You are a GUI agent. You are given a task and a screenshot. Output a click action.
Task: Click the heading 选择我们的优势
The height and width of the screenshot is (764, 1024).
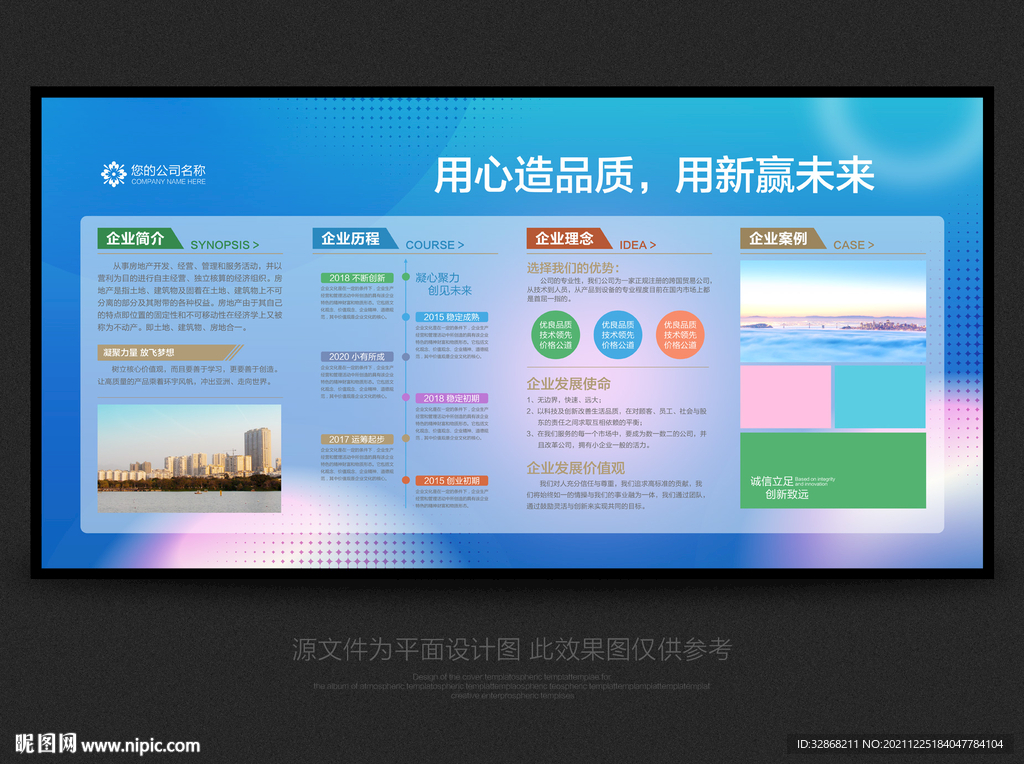tap(573, 268)
